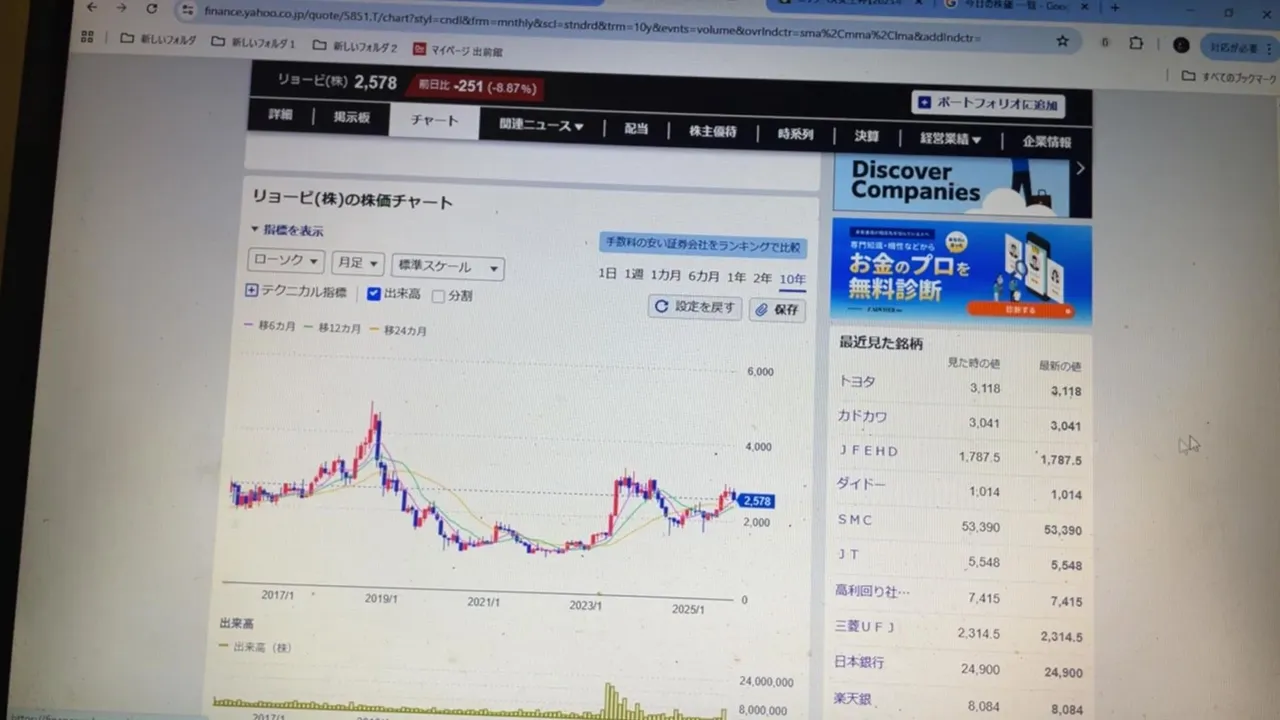1280x720 pixels.
Task: Select the 6カ月 range
Action: pos(704,276)
